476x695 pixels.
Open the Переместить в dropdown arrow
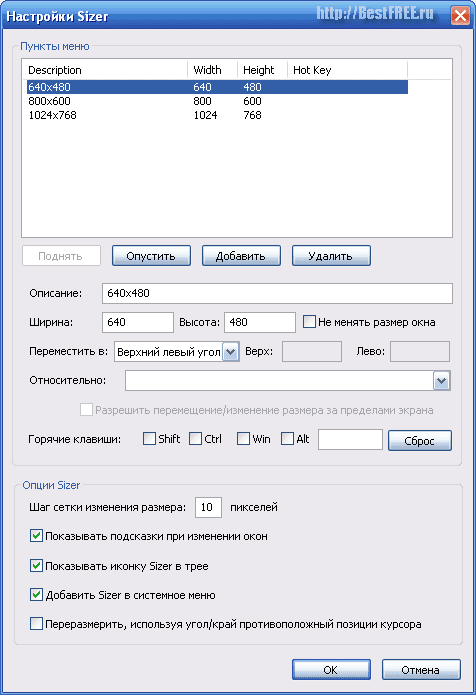click(230, 352)
